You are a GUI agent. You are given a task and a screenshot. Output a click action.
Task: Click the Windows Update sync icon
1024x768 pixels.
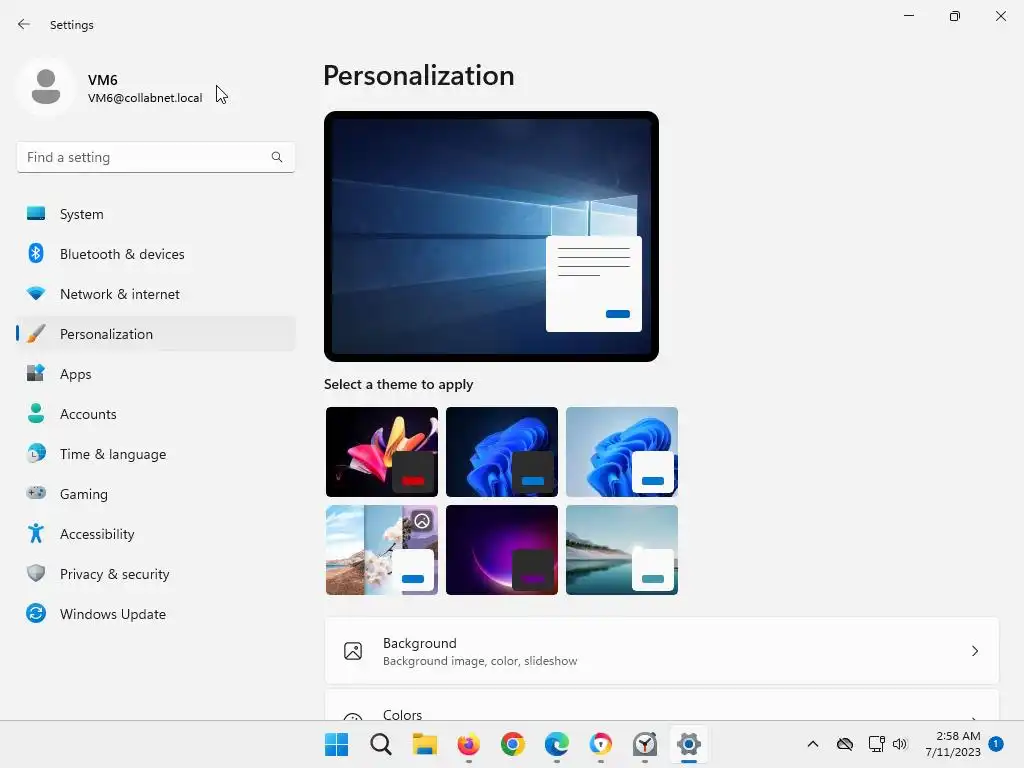pos(36,613)
